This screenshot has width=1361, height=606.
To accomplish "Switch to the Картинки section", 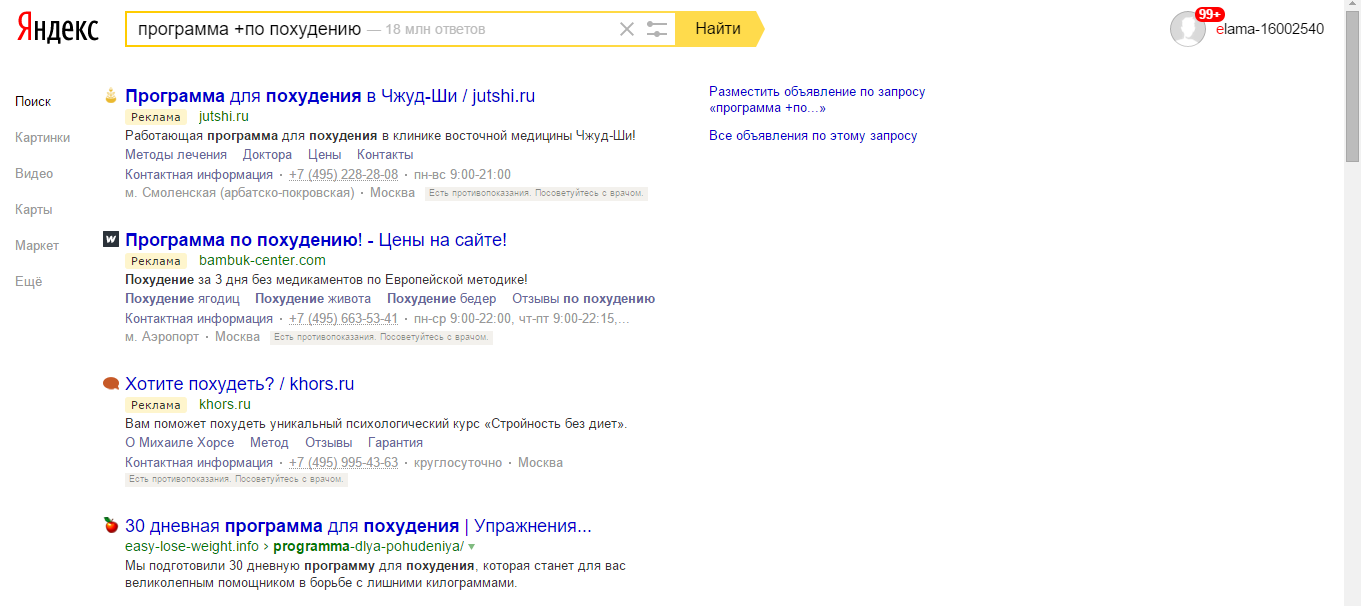I will tap(41, 137).
